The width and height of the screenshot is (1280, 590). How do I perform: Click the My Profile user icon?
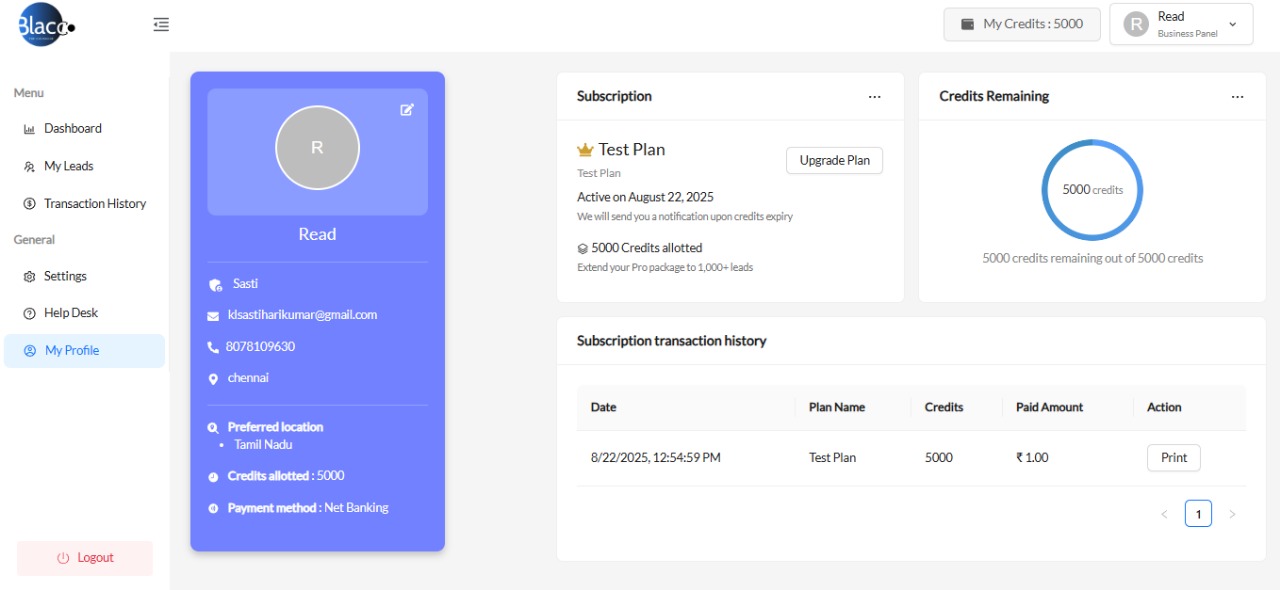(x=30, y=351)
